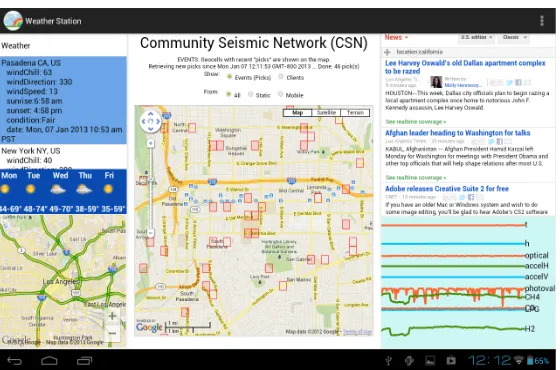Viewport: 560px width, 370px height.
Task: Click the optical sensor trace label
Action: 536,256
